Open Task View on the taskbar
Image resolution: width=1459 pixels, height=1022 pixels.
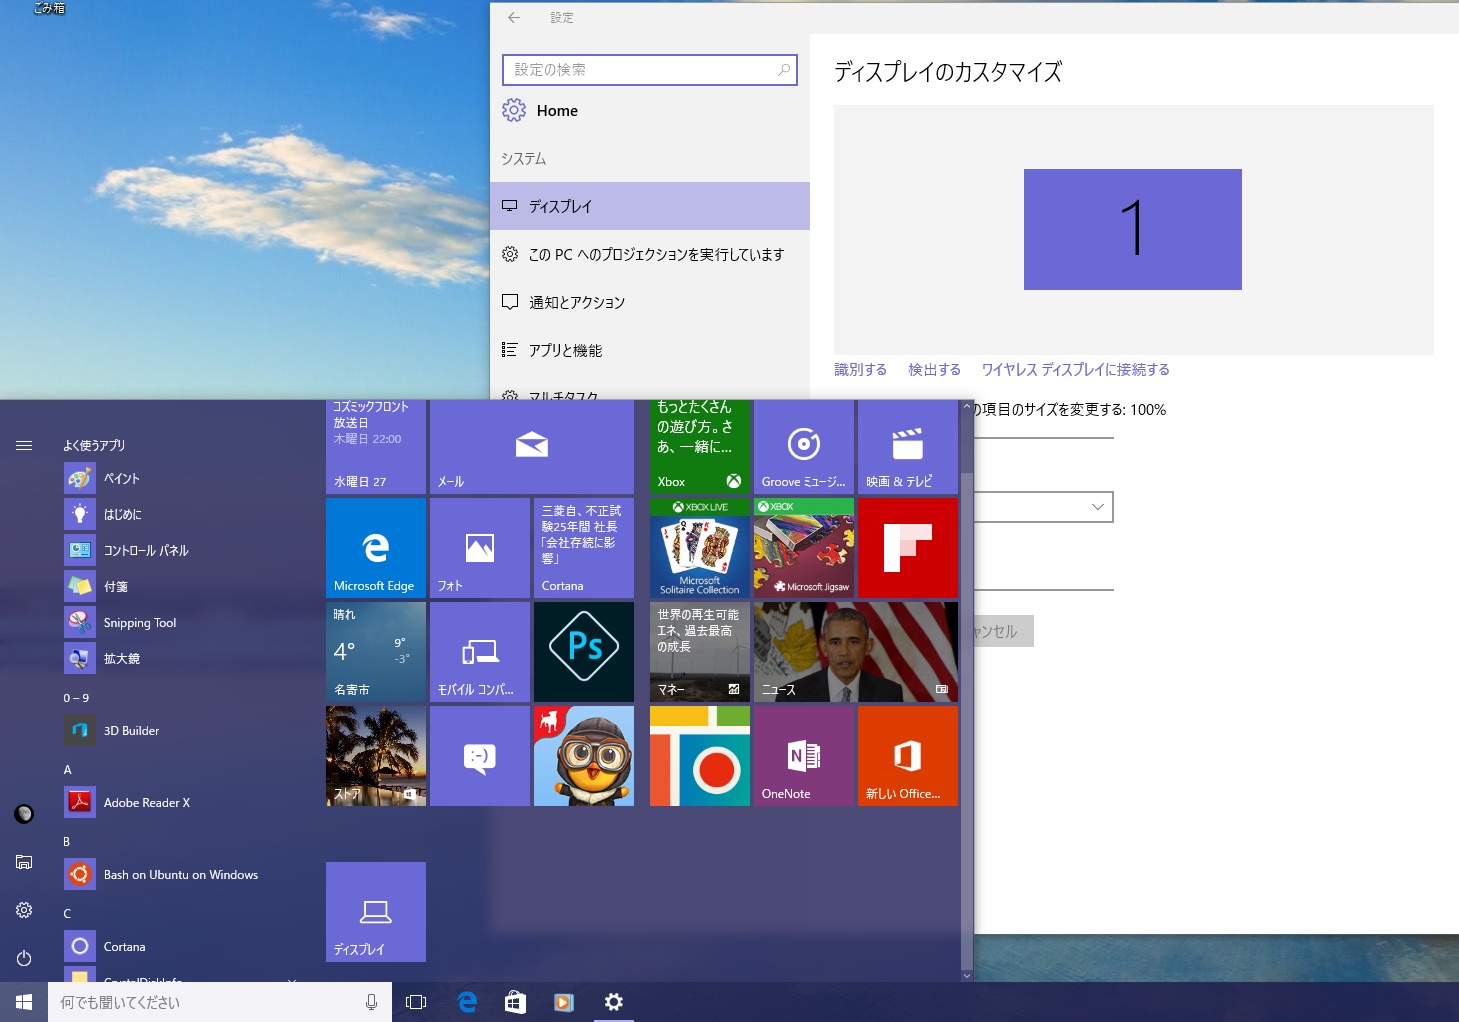click(416, 1002)
